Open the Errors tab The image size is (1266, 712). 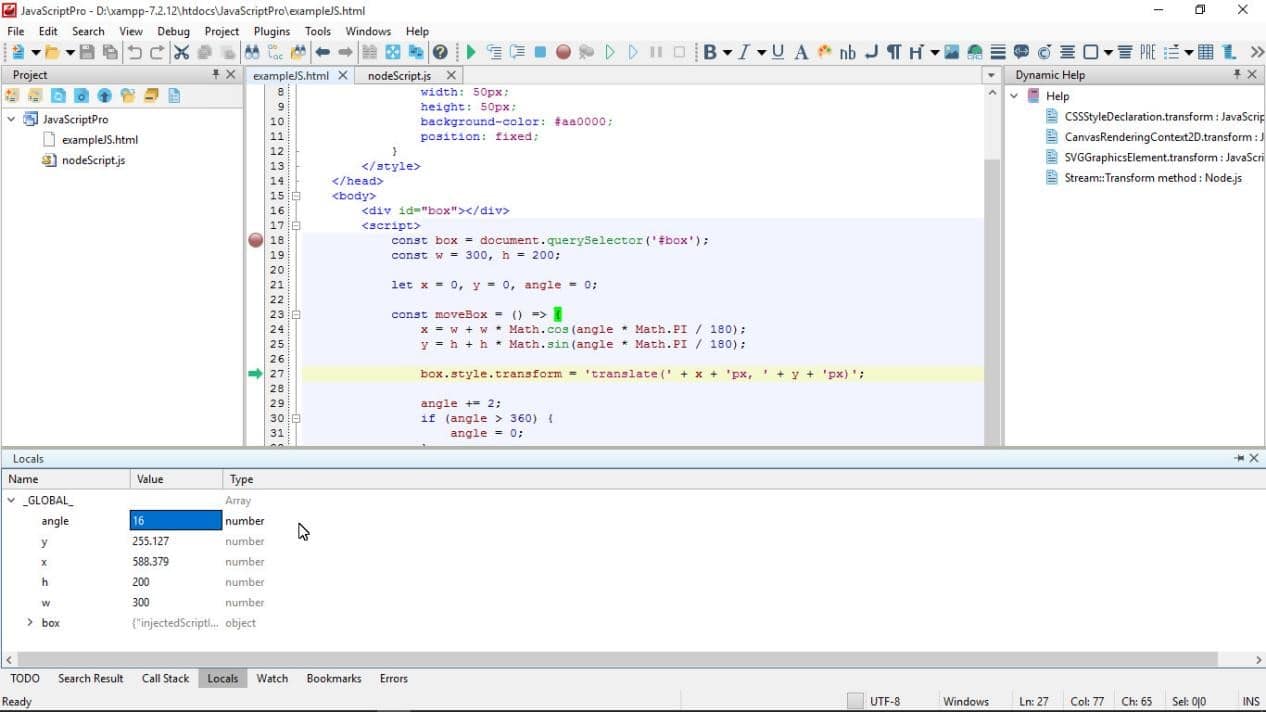pyautogui.click(x=394, y=678)
